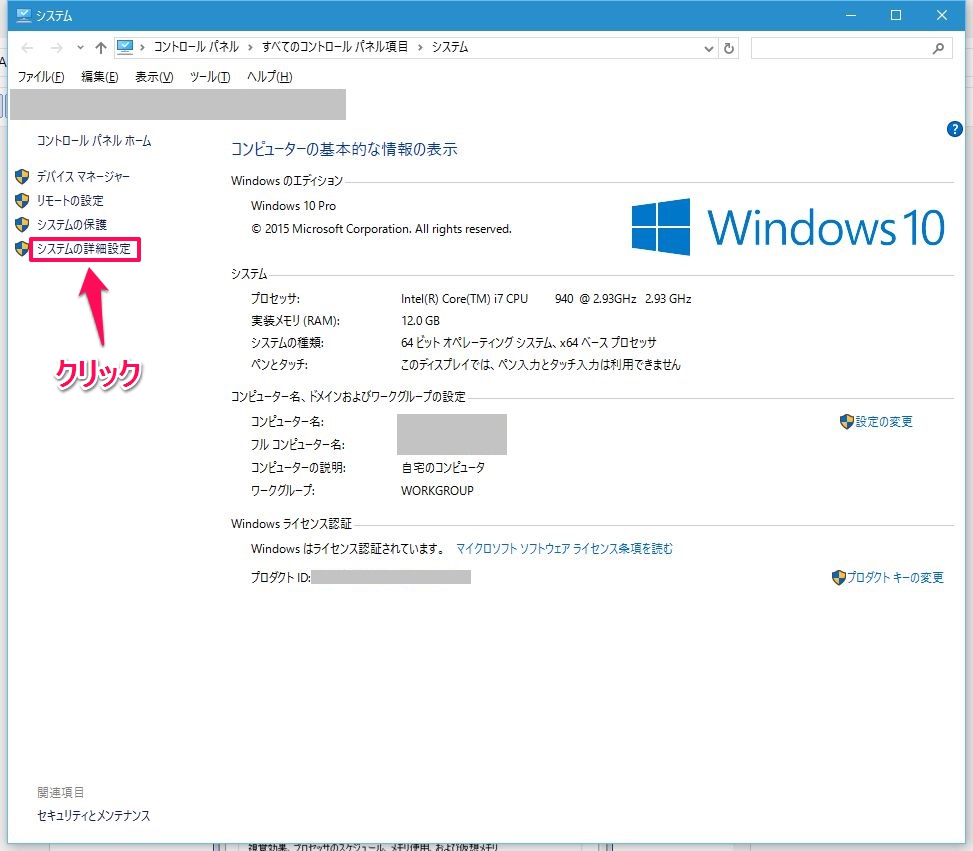This screenshot has width=973, height=851.
Task: Click the shield icon beside システムの保護
Action: (x=22, y=224)
